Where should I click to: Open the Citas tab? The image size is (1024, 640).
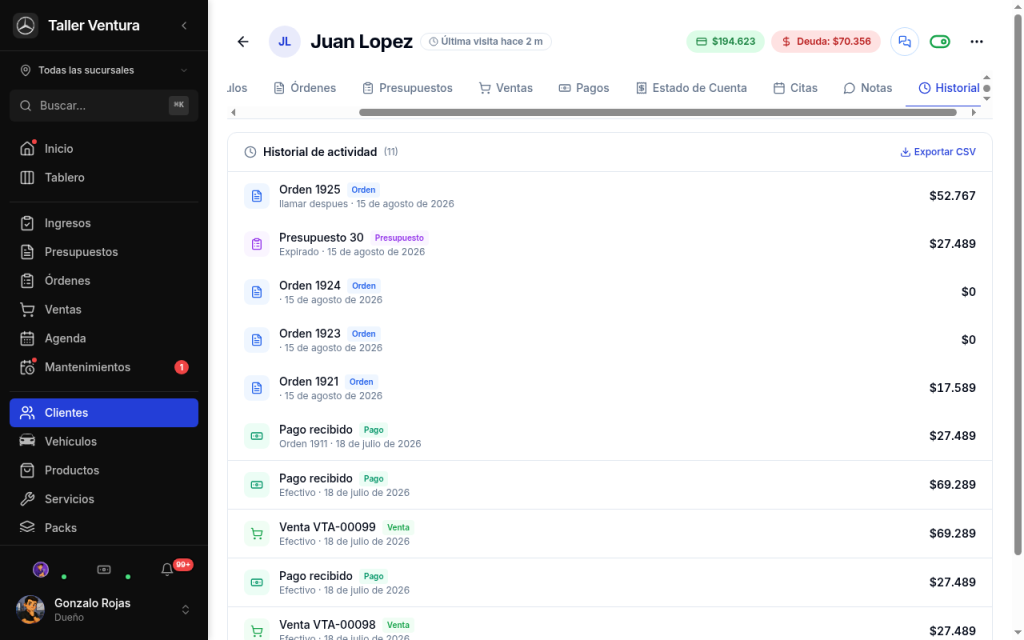pyautogui.click(x=795, y=88)
